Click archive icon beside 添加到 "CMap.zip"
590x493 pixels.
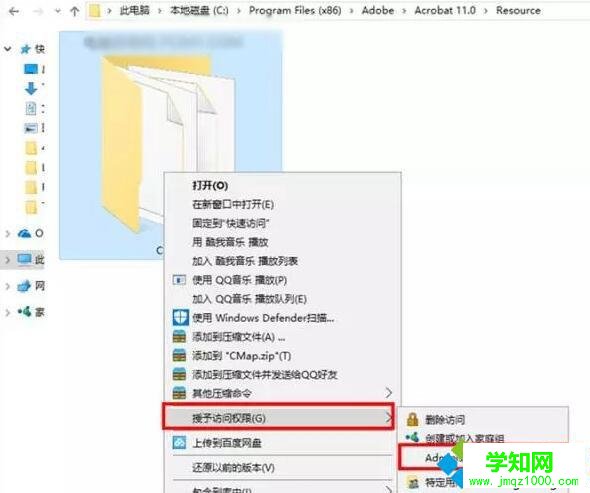point(179,355)
